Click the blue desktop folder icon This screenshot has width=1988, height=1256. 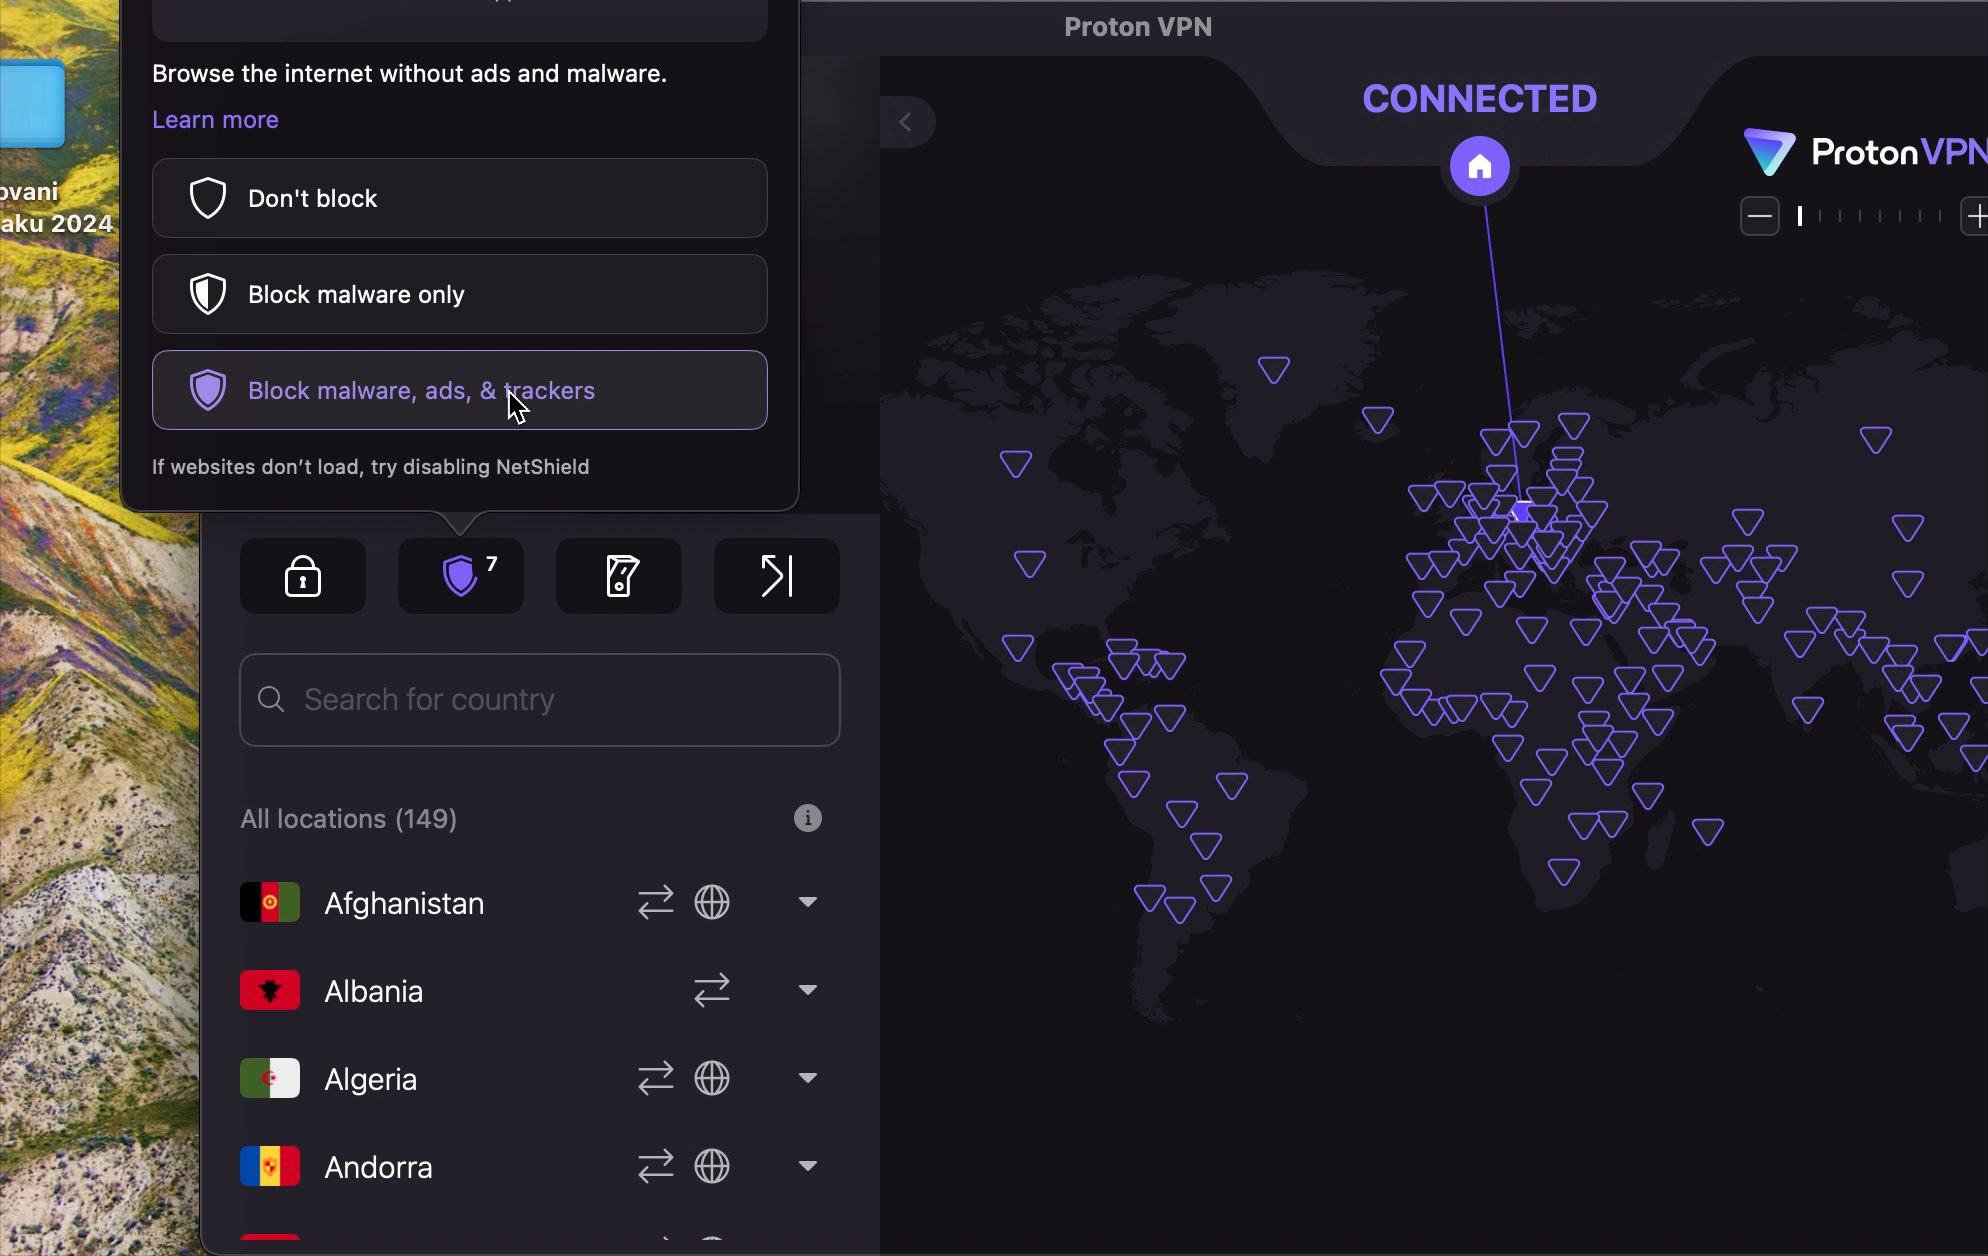[32, 103]
